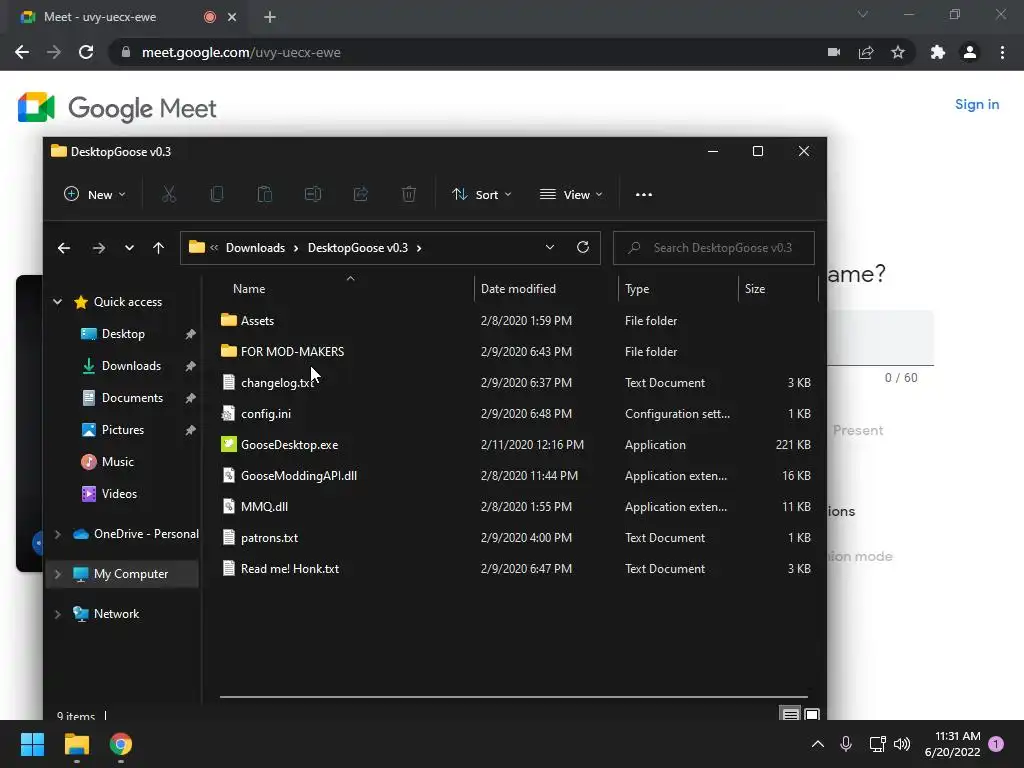Screen dimensions: 1024x768
Task: Expand the Network tree node
Action: tap(57, 614)
